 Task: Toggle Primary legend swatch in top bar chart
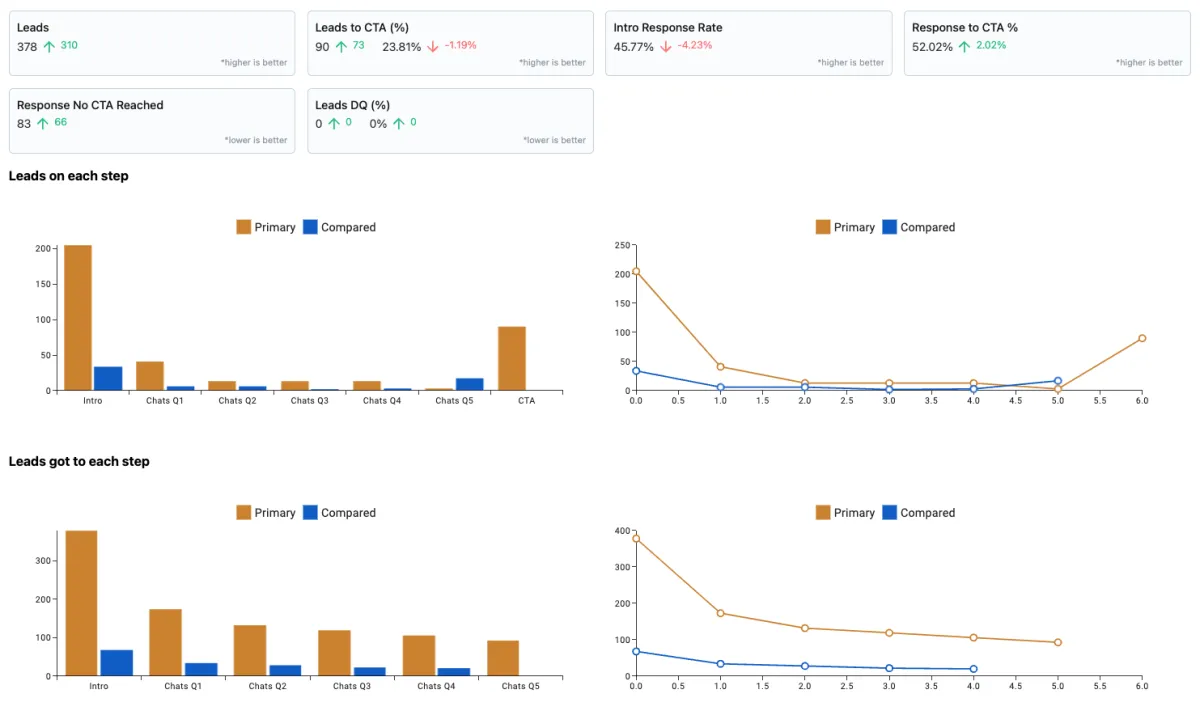point(244,227)
